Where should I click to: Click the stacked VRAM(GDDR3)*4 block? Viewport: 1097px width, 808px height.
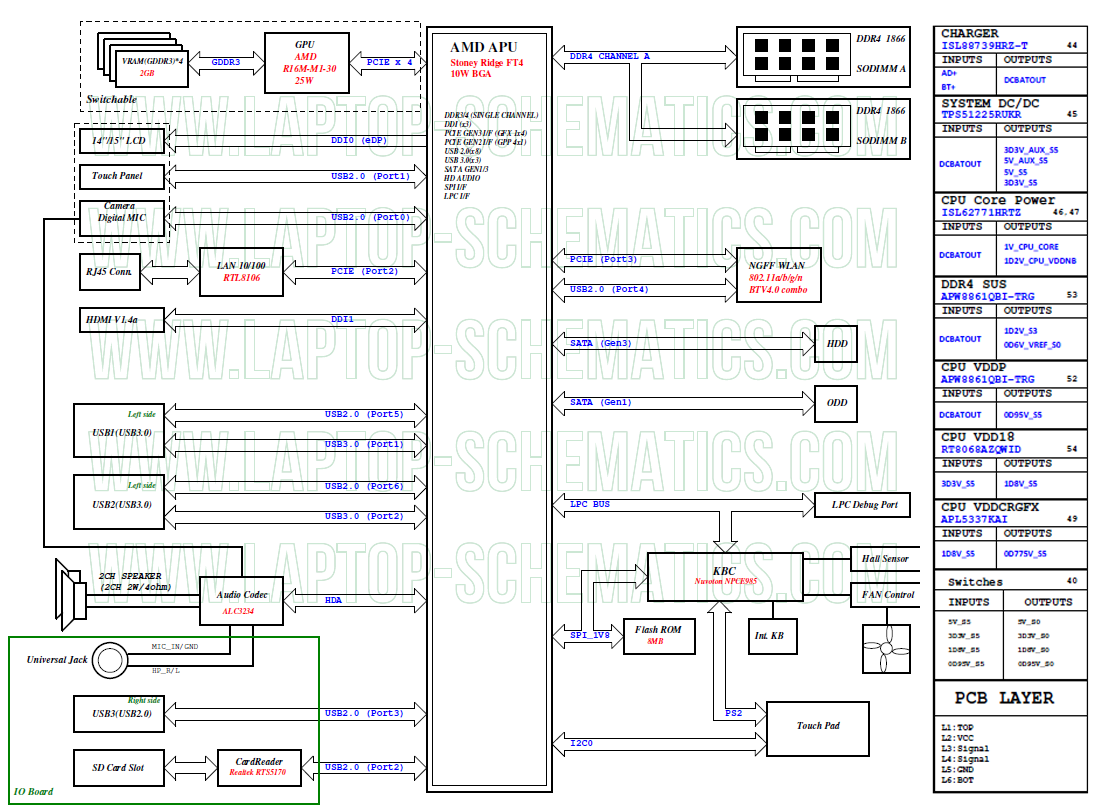tap(143, 59)
